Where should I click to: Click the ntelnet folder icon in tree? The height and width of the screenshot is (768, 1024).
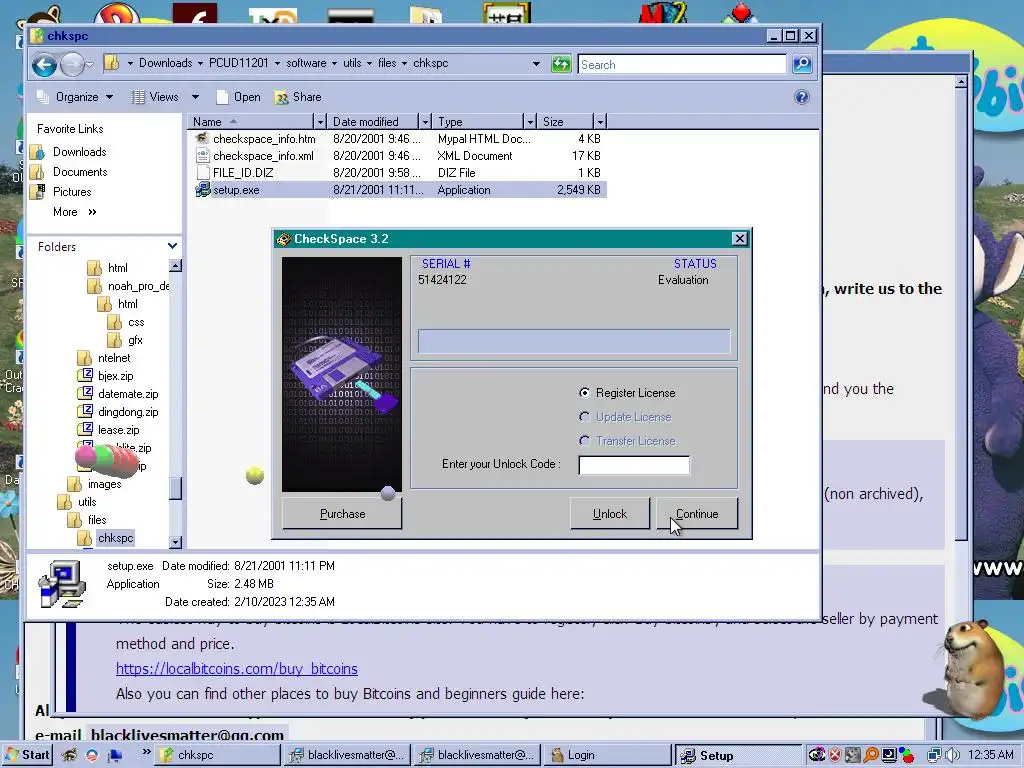pos(85,358)
